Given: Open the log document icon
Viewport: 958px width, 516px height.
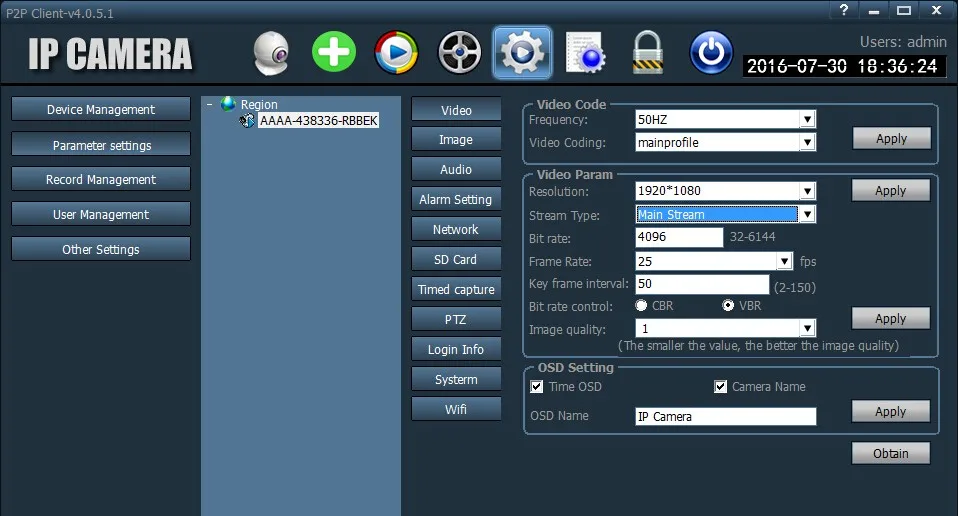Looking at the screenshot, I should (x=585, y=53).
